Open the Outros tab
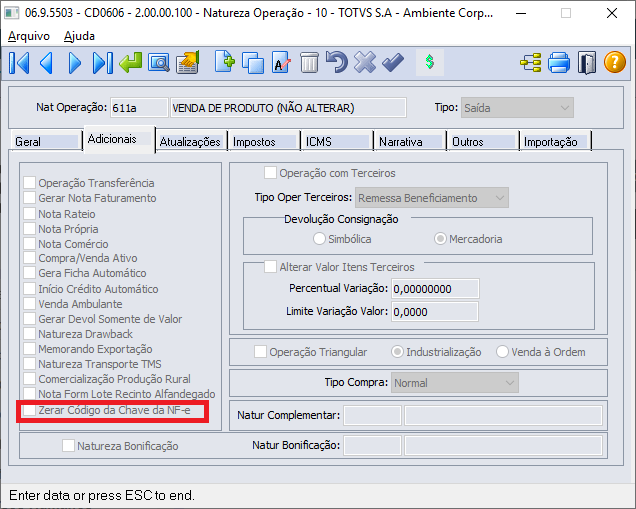Screen dimensions: 636x509 483,142
